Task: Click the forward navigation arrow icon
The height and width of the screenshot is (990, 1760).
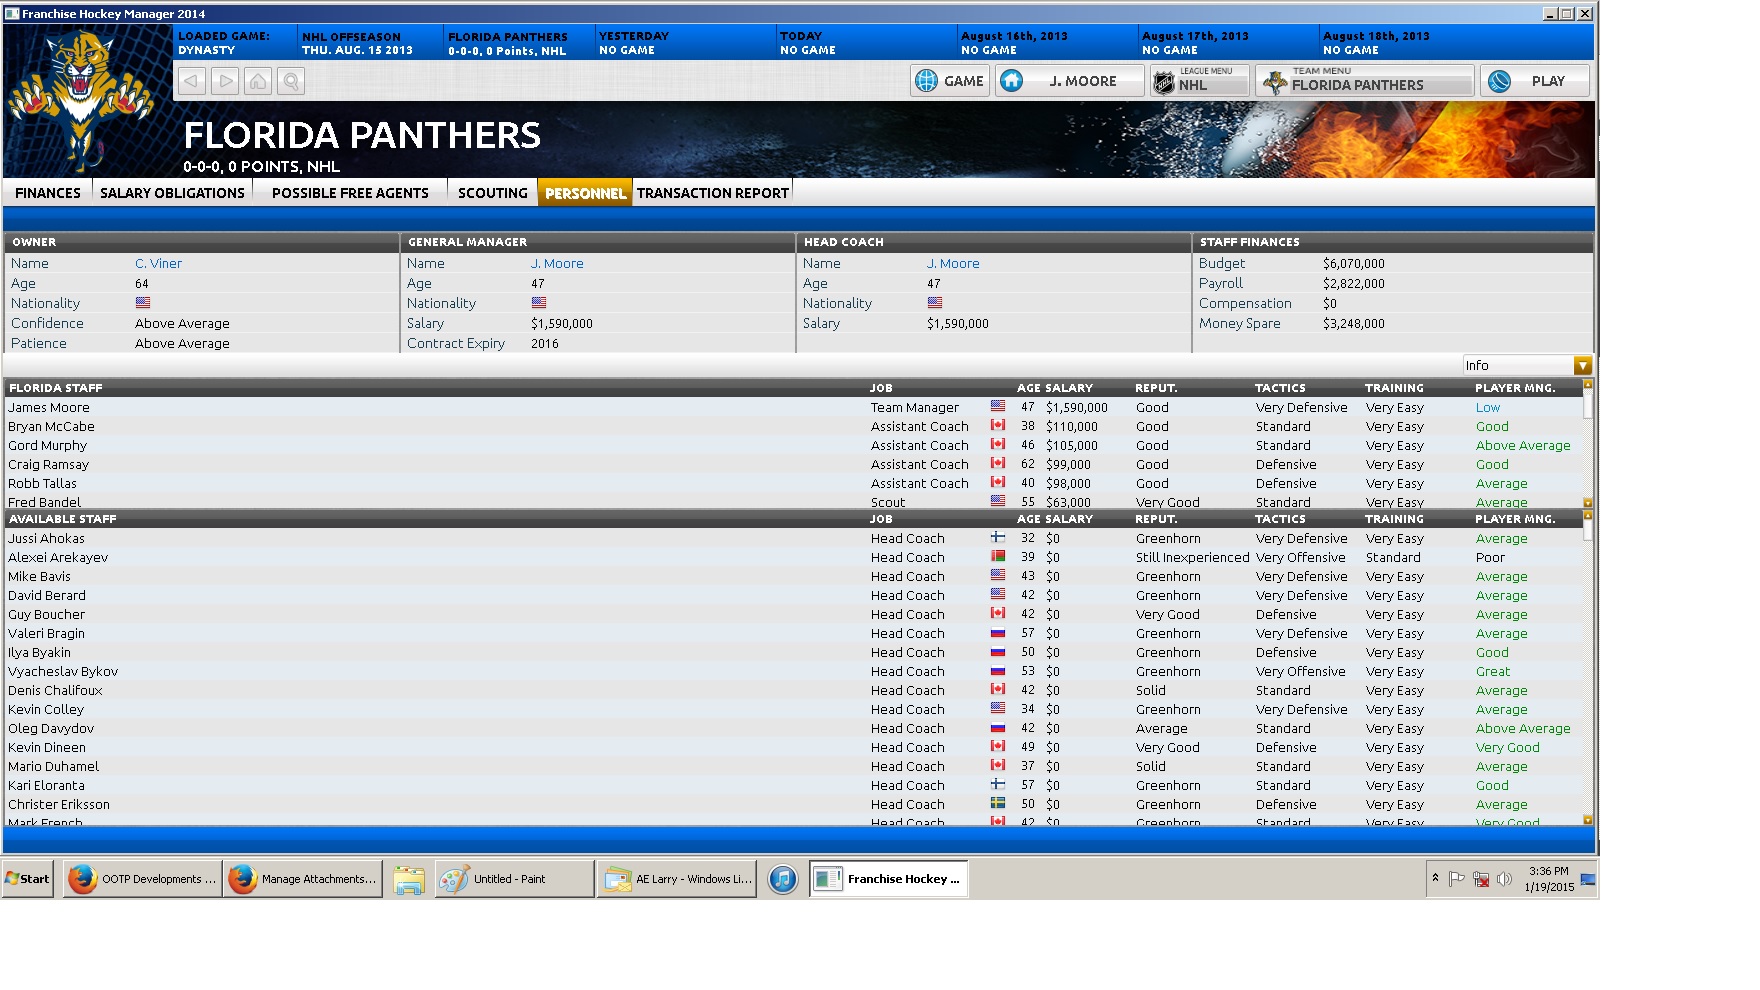Action: [x=225, y=81]
